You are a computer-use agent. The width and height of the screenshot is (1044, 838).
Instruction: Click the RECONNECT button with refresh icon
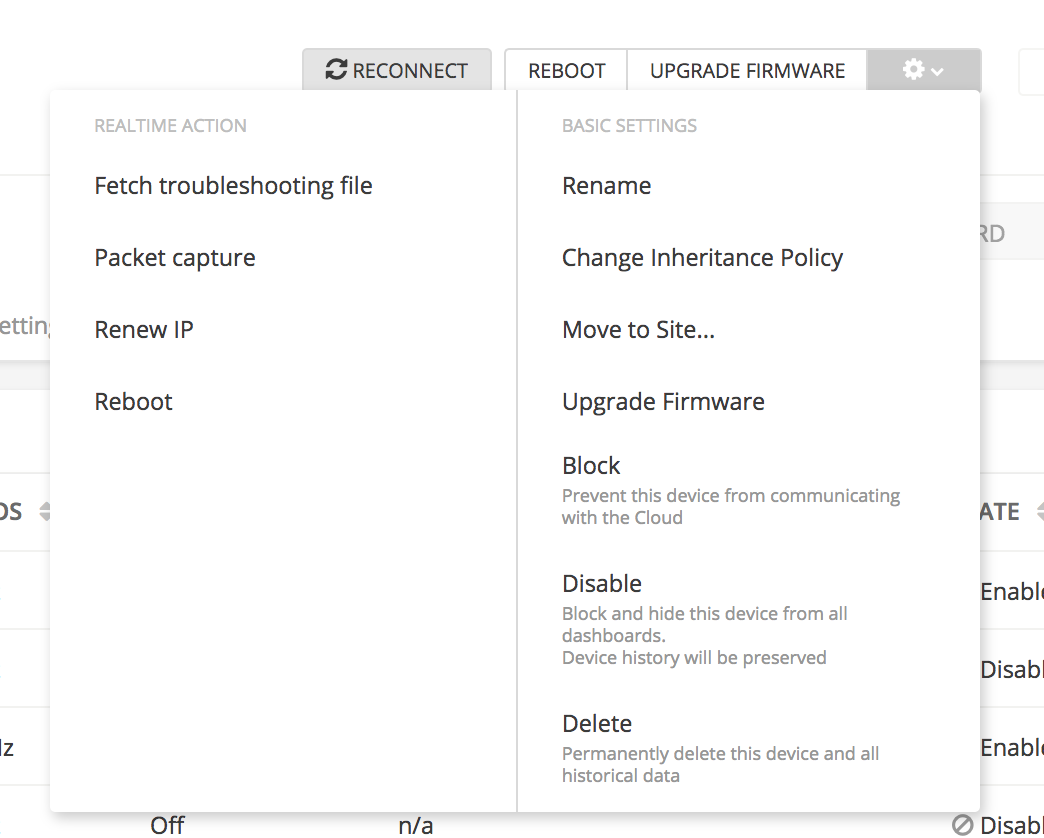pyautogui.click(x=397, y=70)
